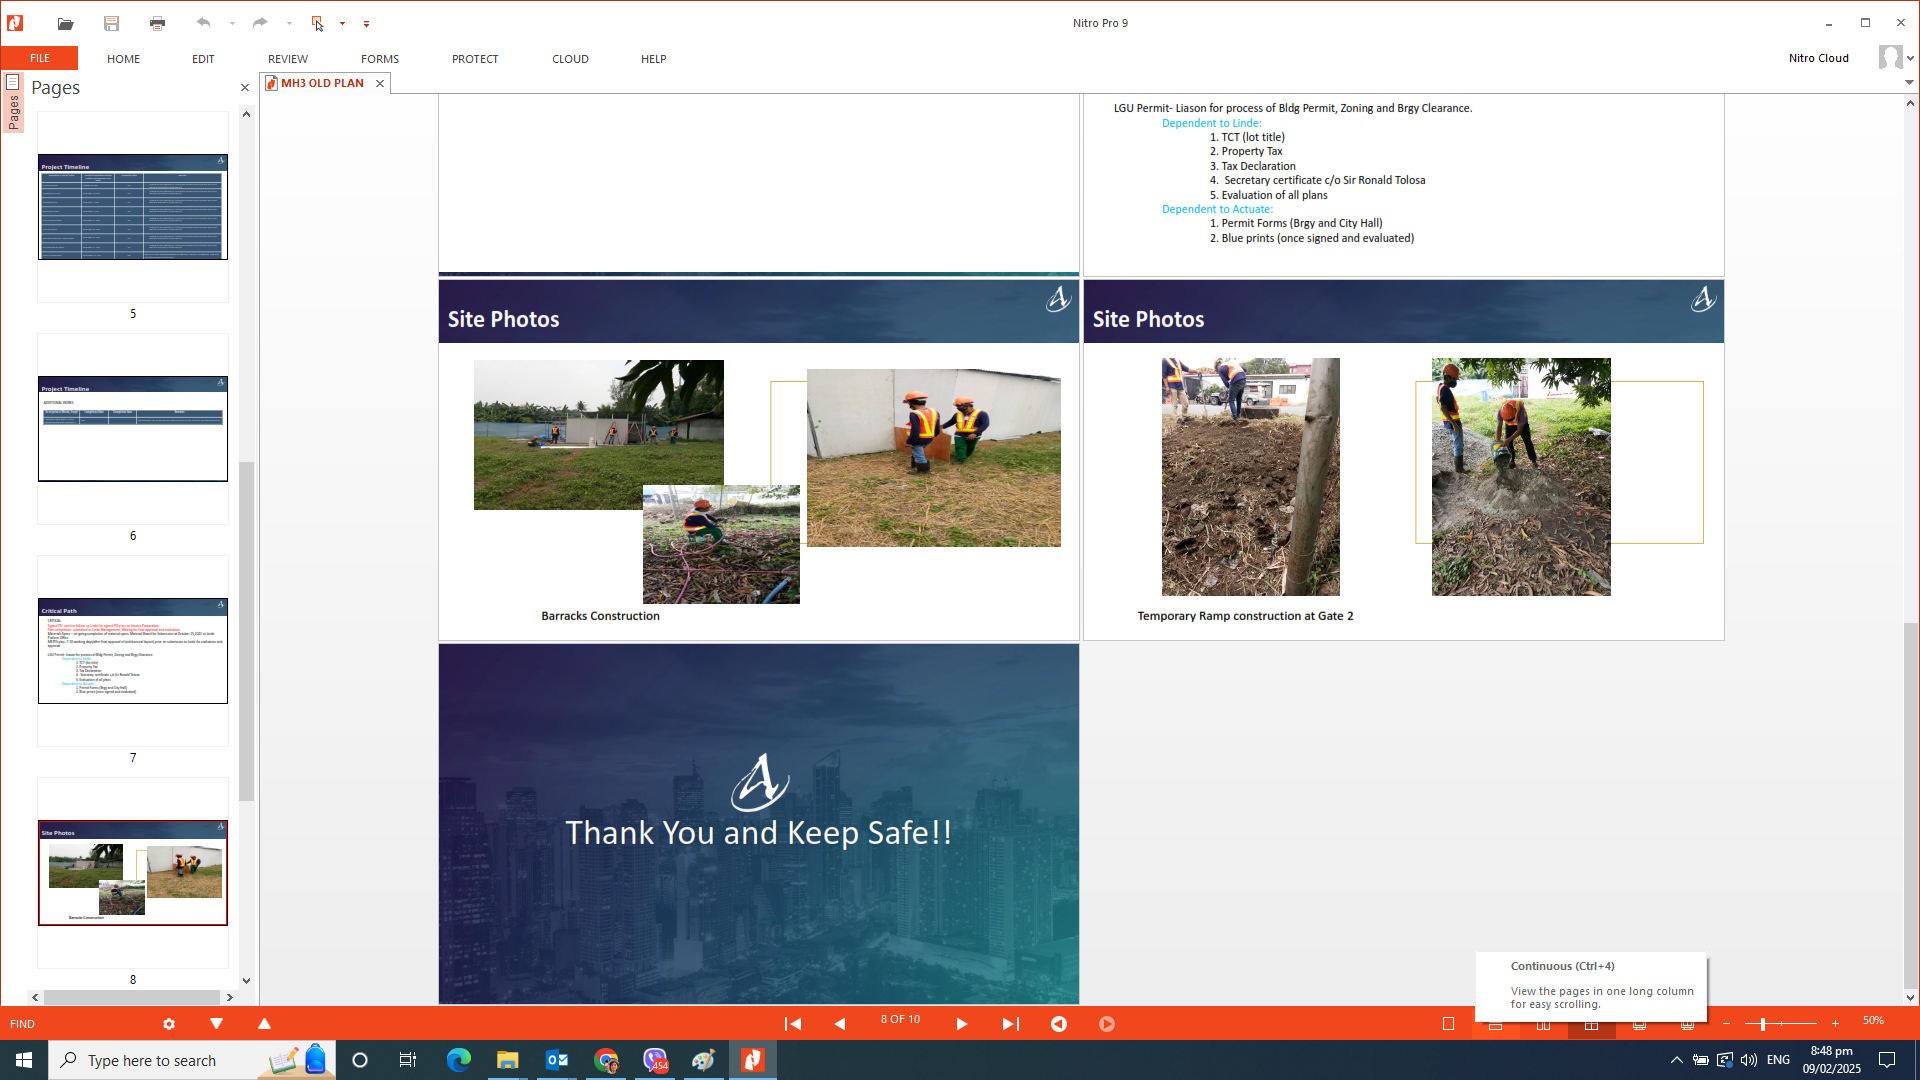This screenshot has height=1080, width=1920.
Task: Enable Facing pages view mode
Action: (x=1543, y=1025)
